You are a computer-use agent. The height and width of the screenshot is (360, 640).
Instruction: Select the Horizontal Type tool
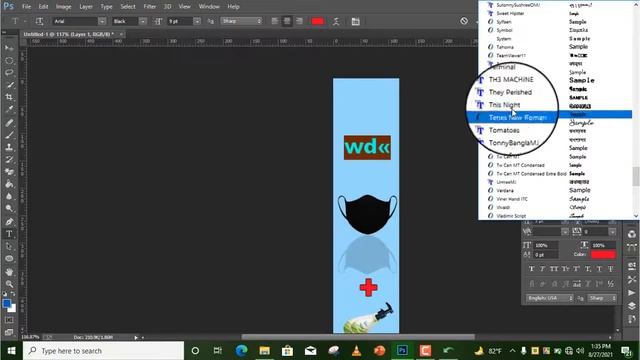pyautogui.click(x=9, y=234)
